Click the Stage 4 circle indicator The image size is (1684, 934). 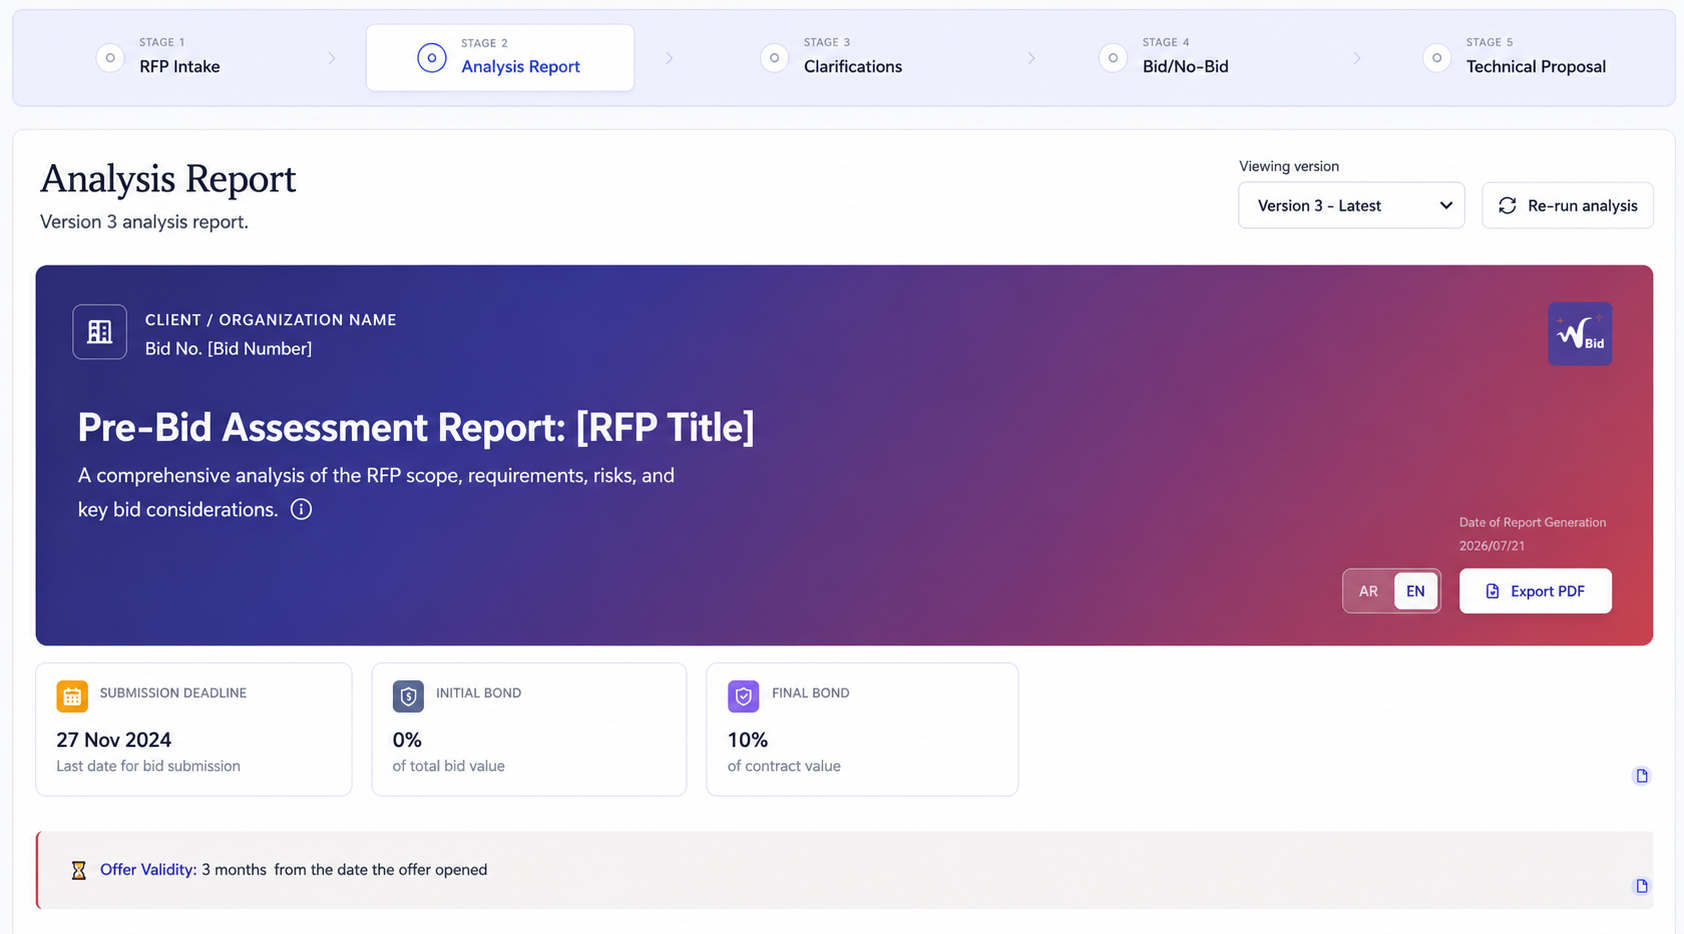click(1113, 58)
